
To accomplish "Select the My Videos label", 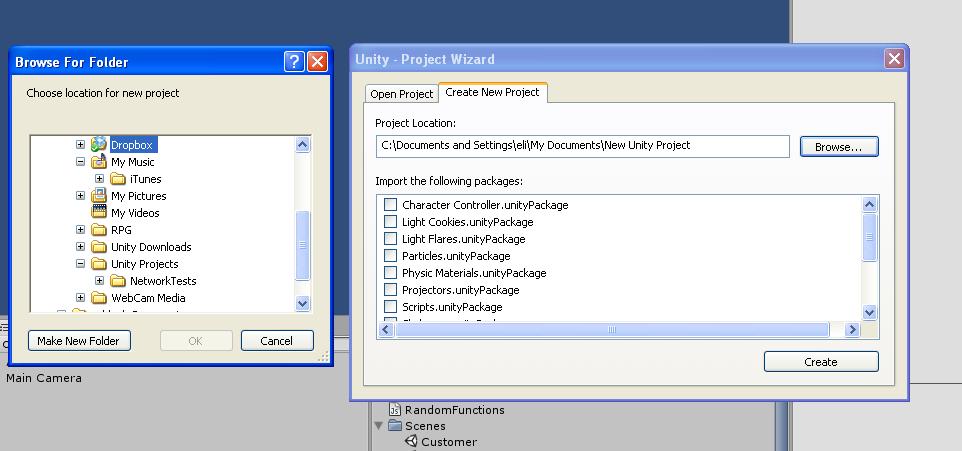I will coord(135,213).
